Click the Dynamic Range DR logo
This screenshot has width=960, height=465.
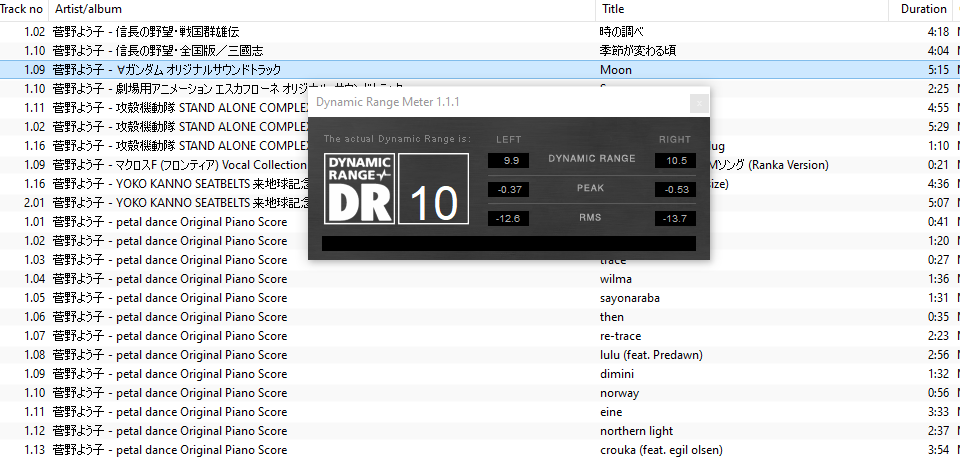click(x=359, y=188)
